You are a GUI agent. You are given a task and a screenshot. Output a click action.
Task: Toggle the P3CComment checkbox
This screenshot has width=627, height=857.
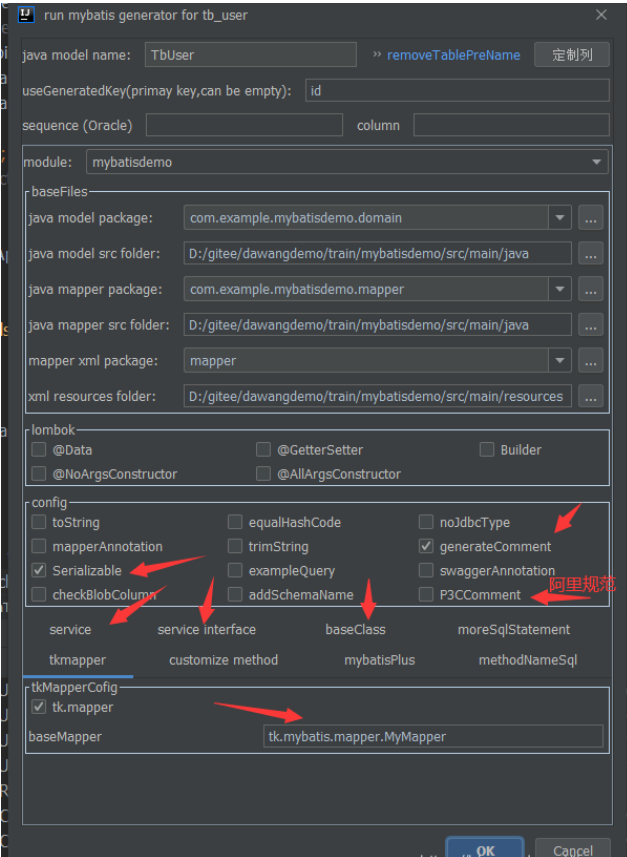point(427,595)
